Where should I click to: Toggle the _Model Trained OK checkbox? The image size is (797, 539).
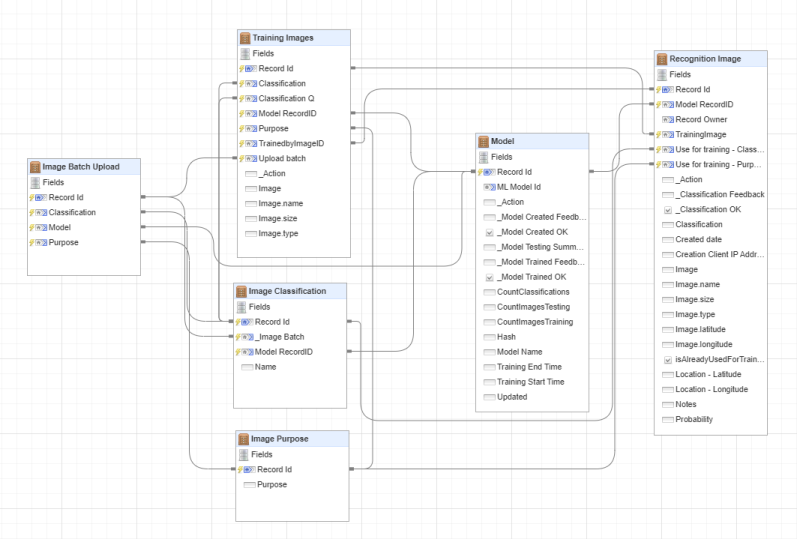(489, 277)
